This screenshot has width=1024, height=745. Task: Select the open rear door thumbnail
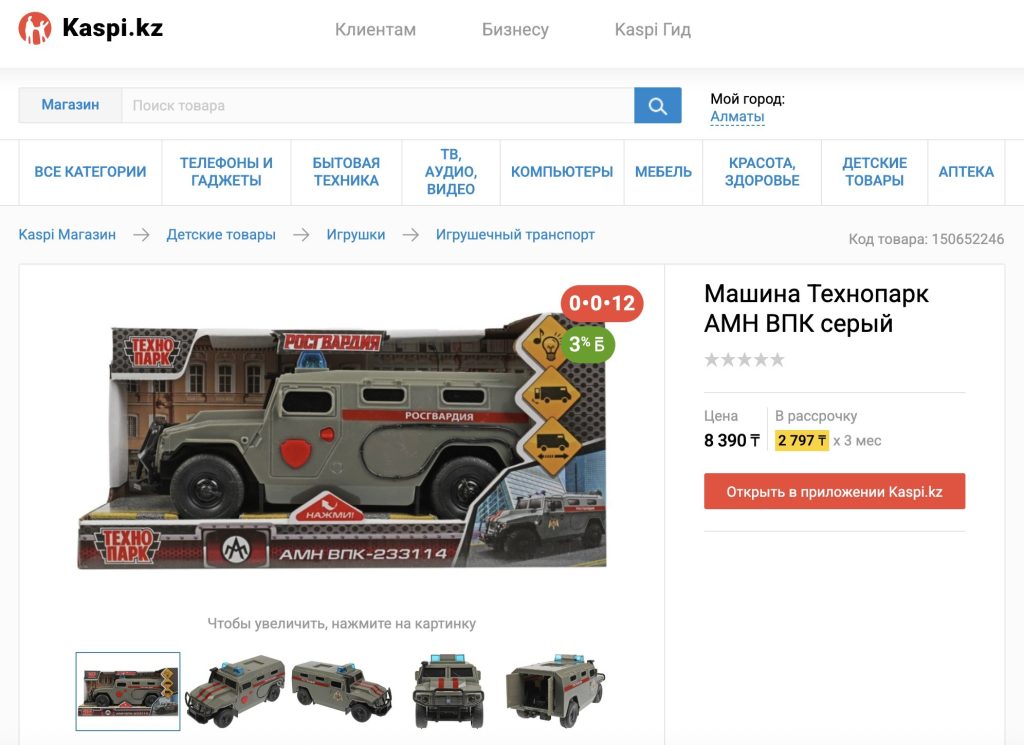(555, 691)
